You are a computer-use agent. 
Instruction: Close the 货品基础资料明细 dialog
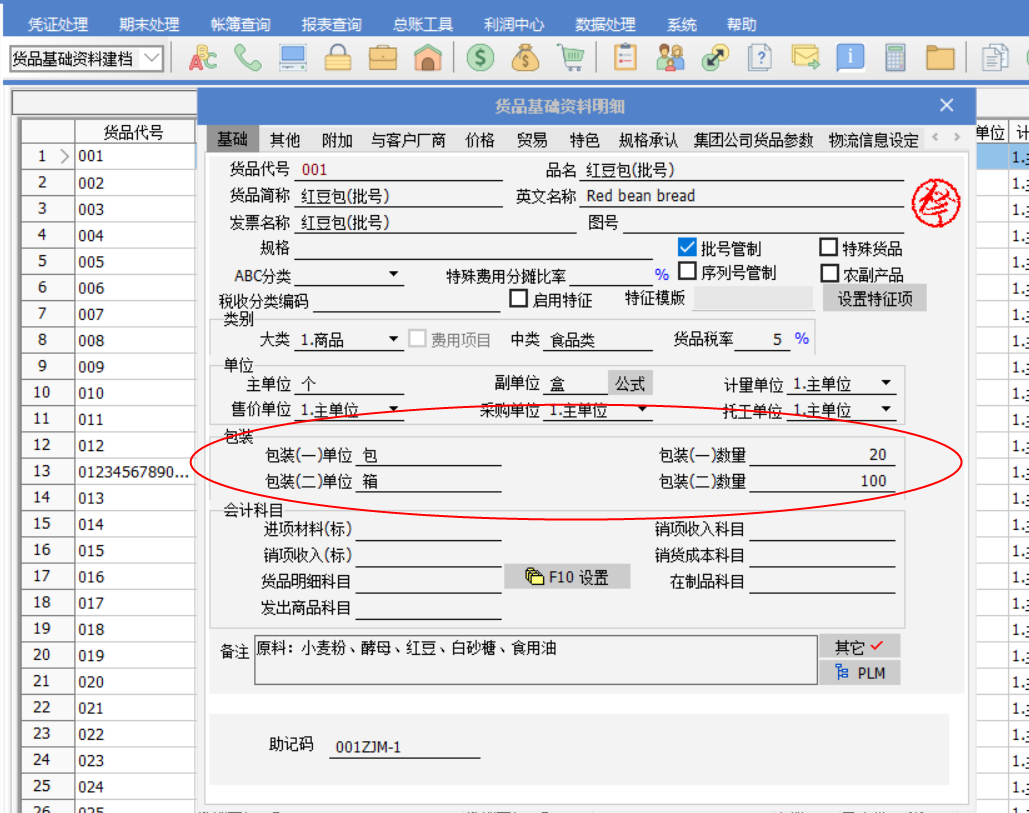pos(946,105)
